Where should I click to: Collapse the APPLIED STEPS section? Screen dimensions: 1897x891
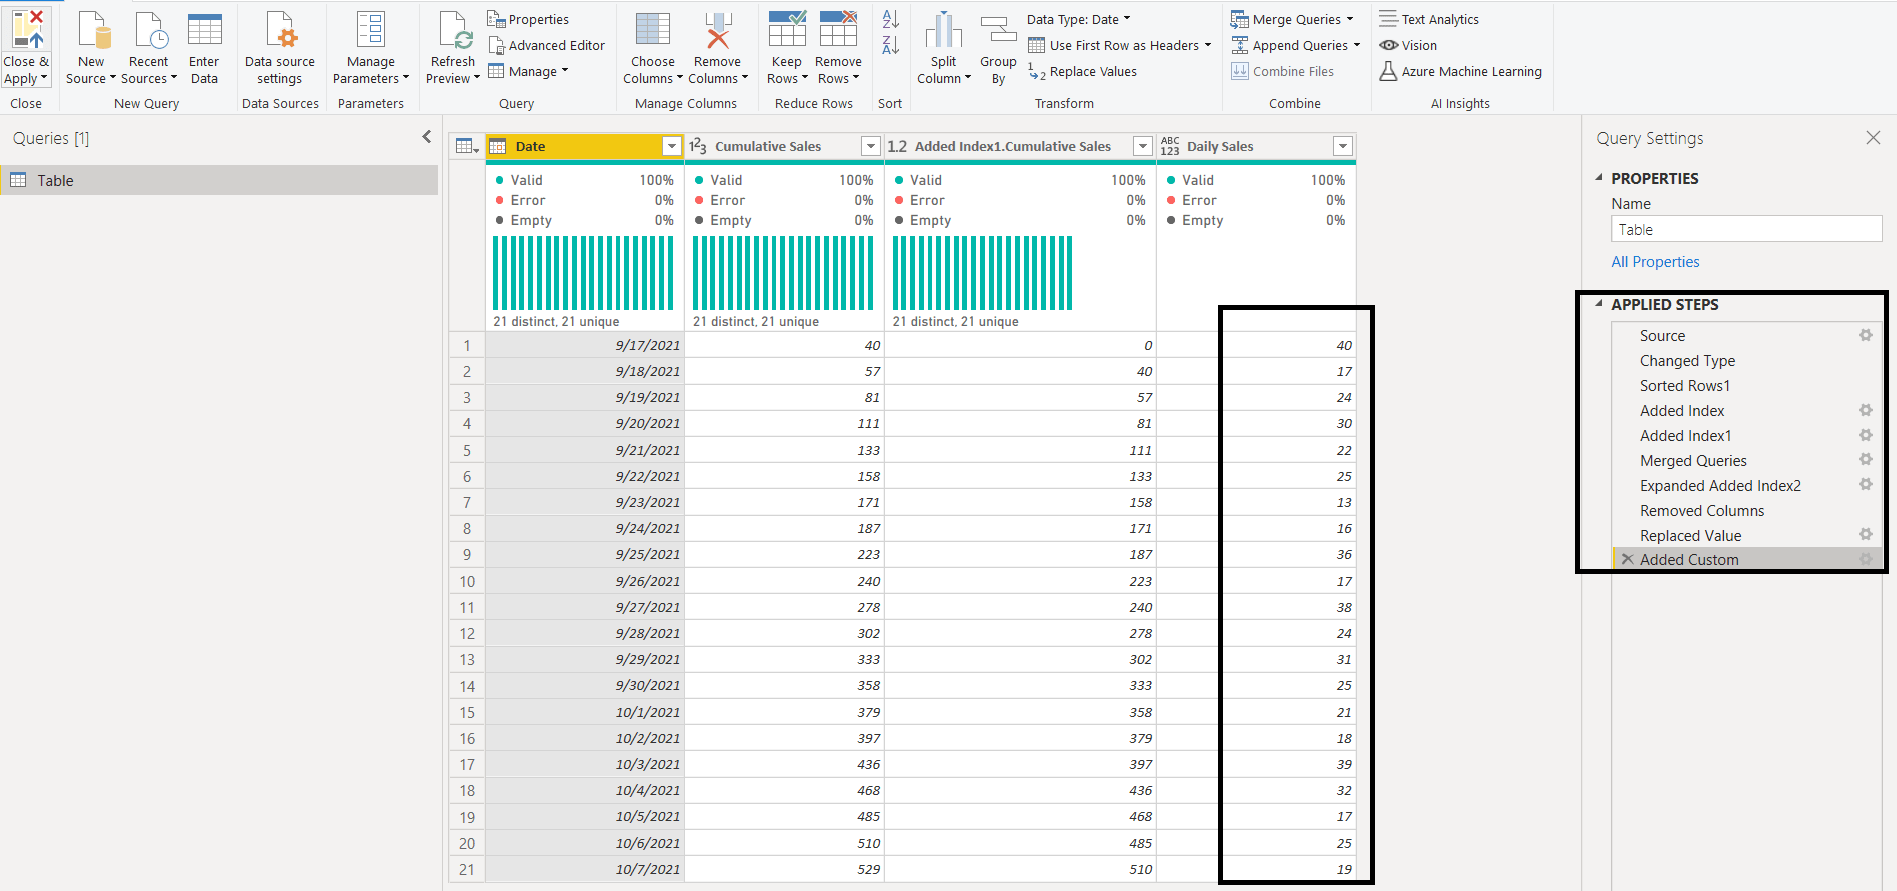[x=1599, y=303]
